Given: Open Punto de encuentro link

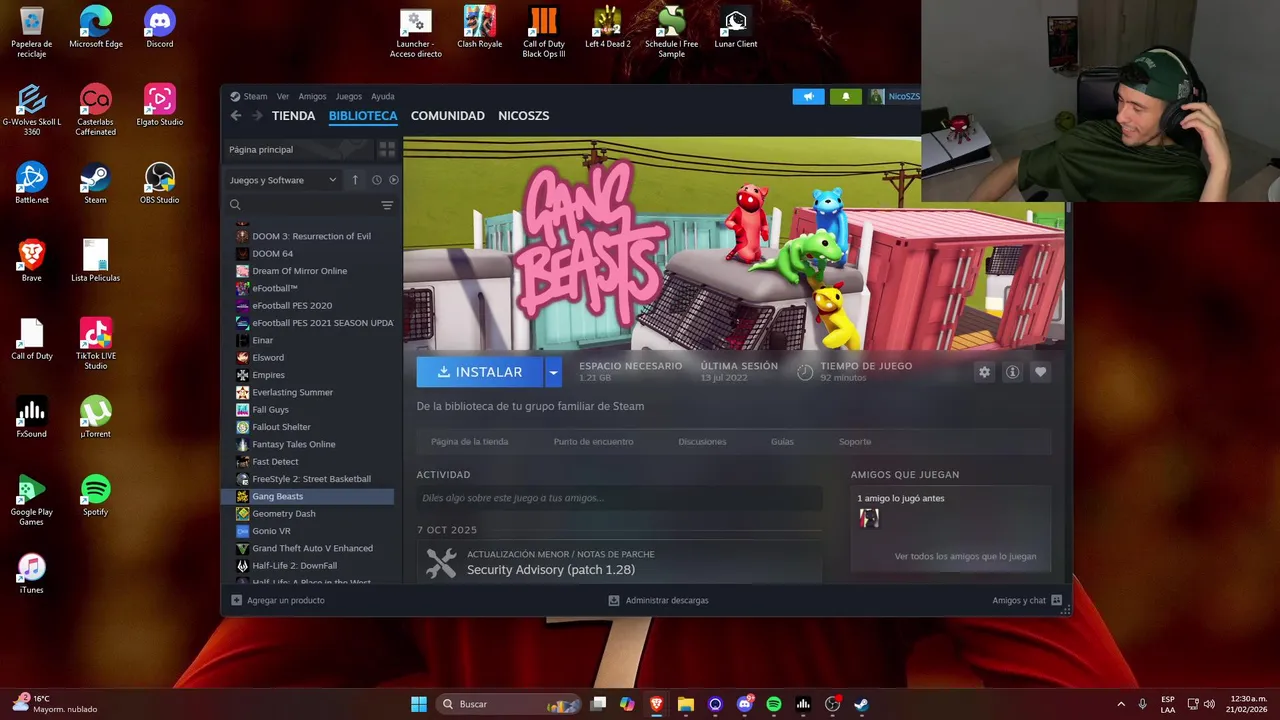Looking at the screenshot, I should [594, 441].
